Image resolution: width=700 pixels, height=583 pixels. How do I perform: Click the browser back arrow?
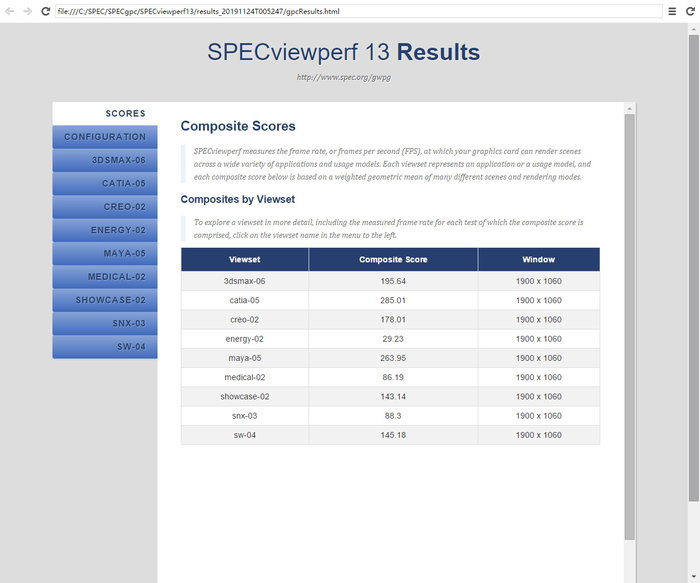coord(10,11)
